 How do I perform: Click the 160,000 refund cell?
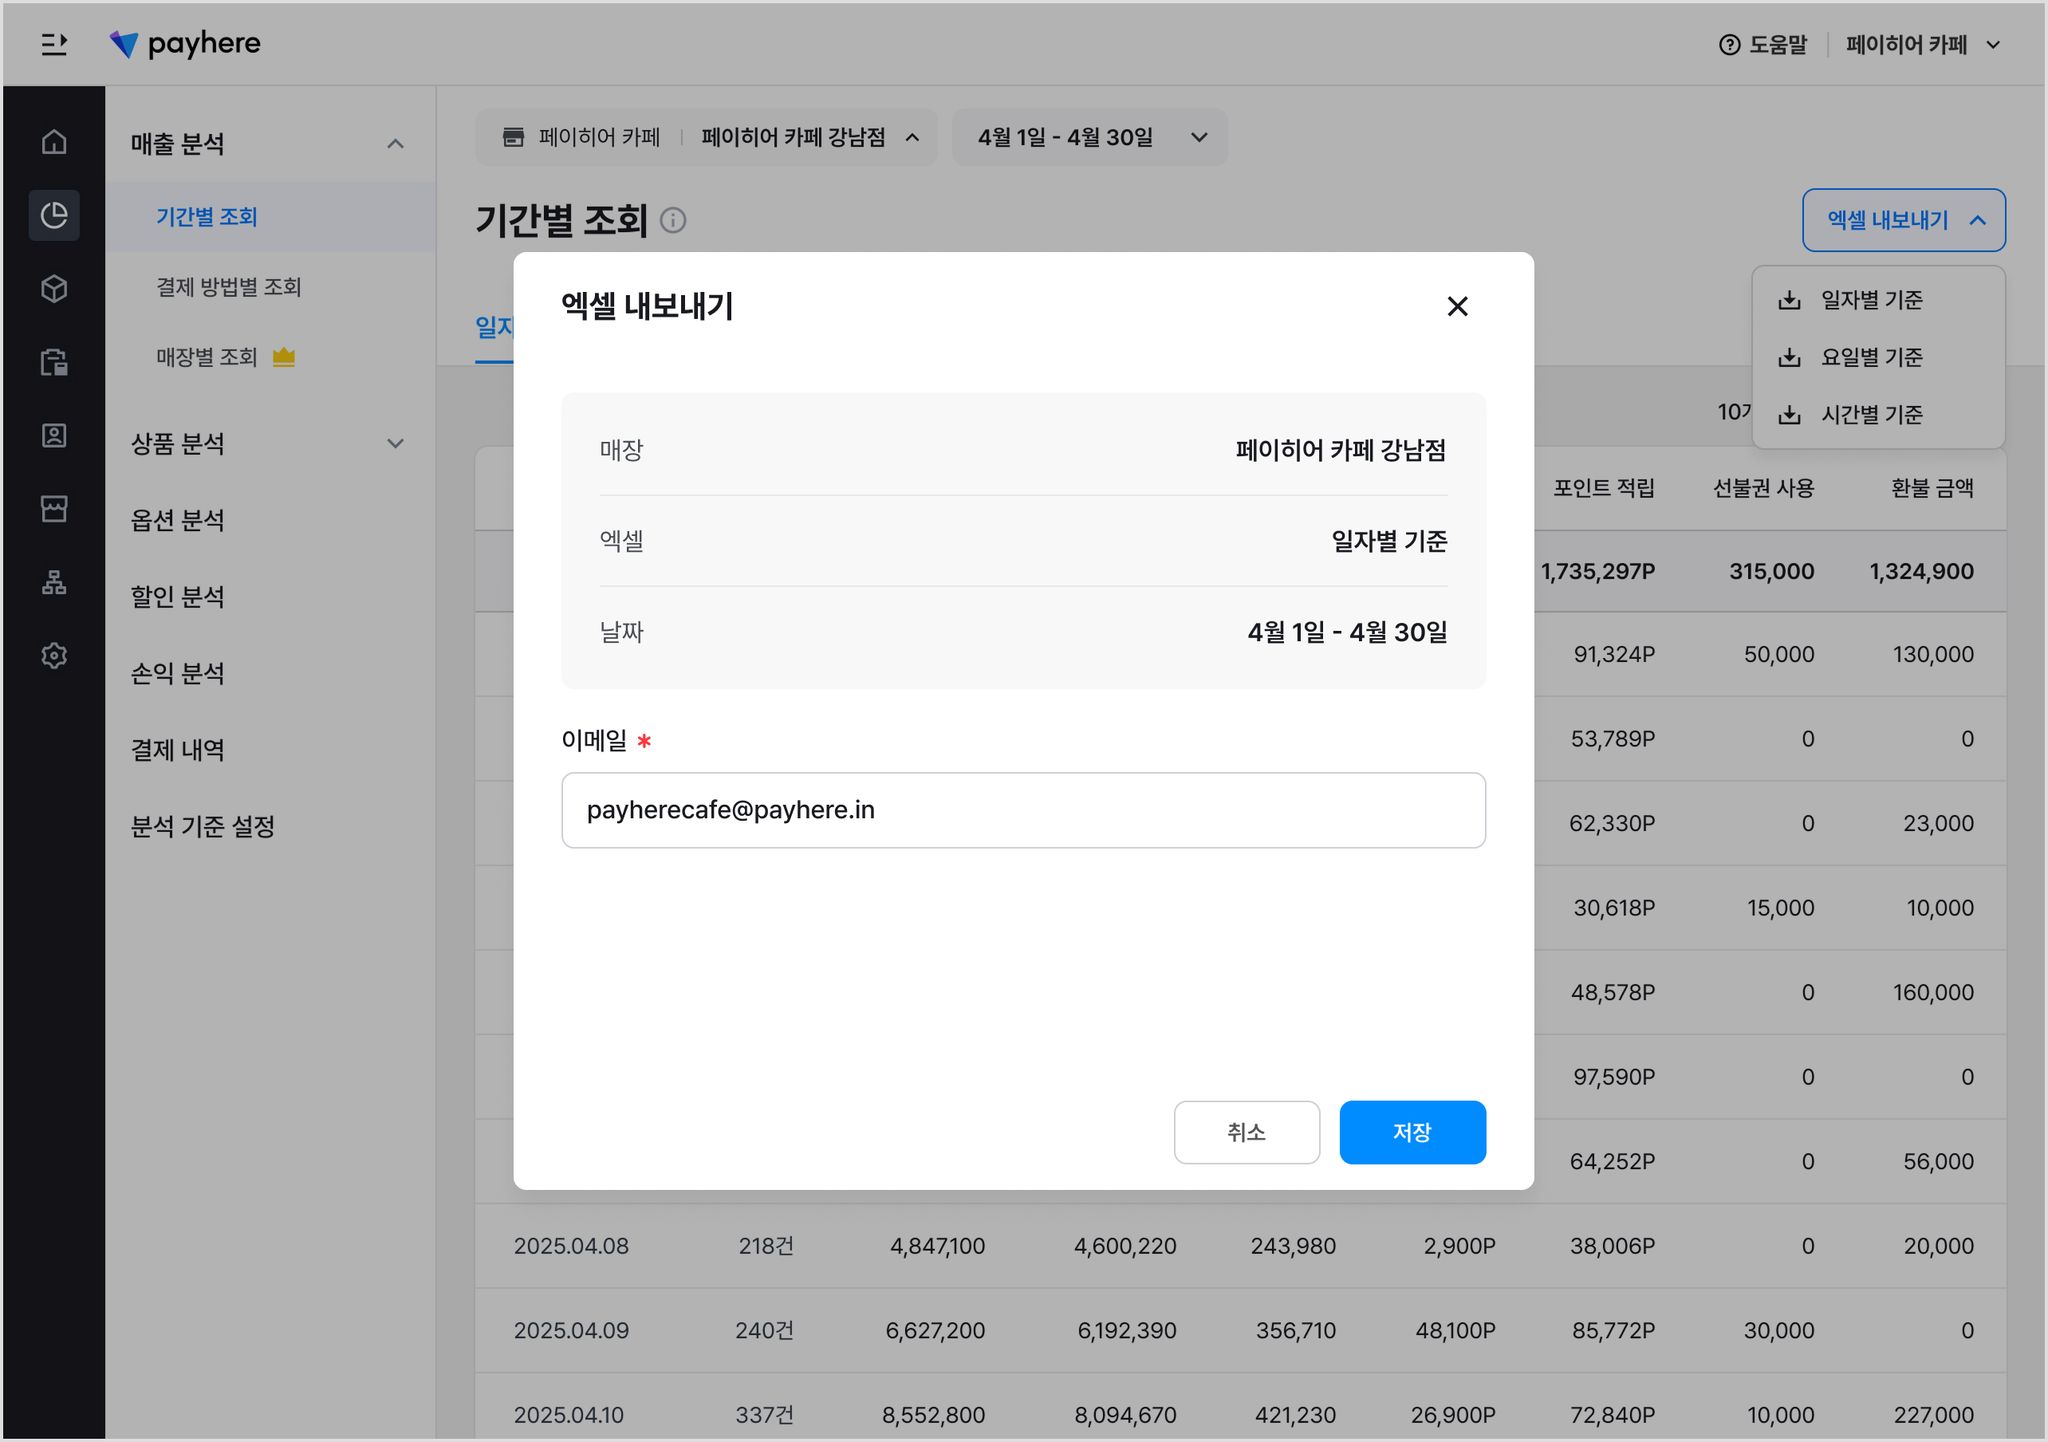[x=1933, y=992]
